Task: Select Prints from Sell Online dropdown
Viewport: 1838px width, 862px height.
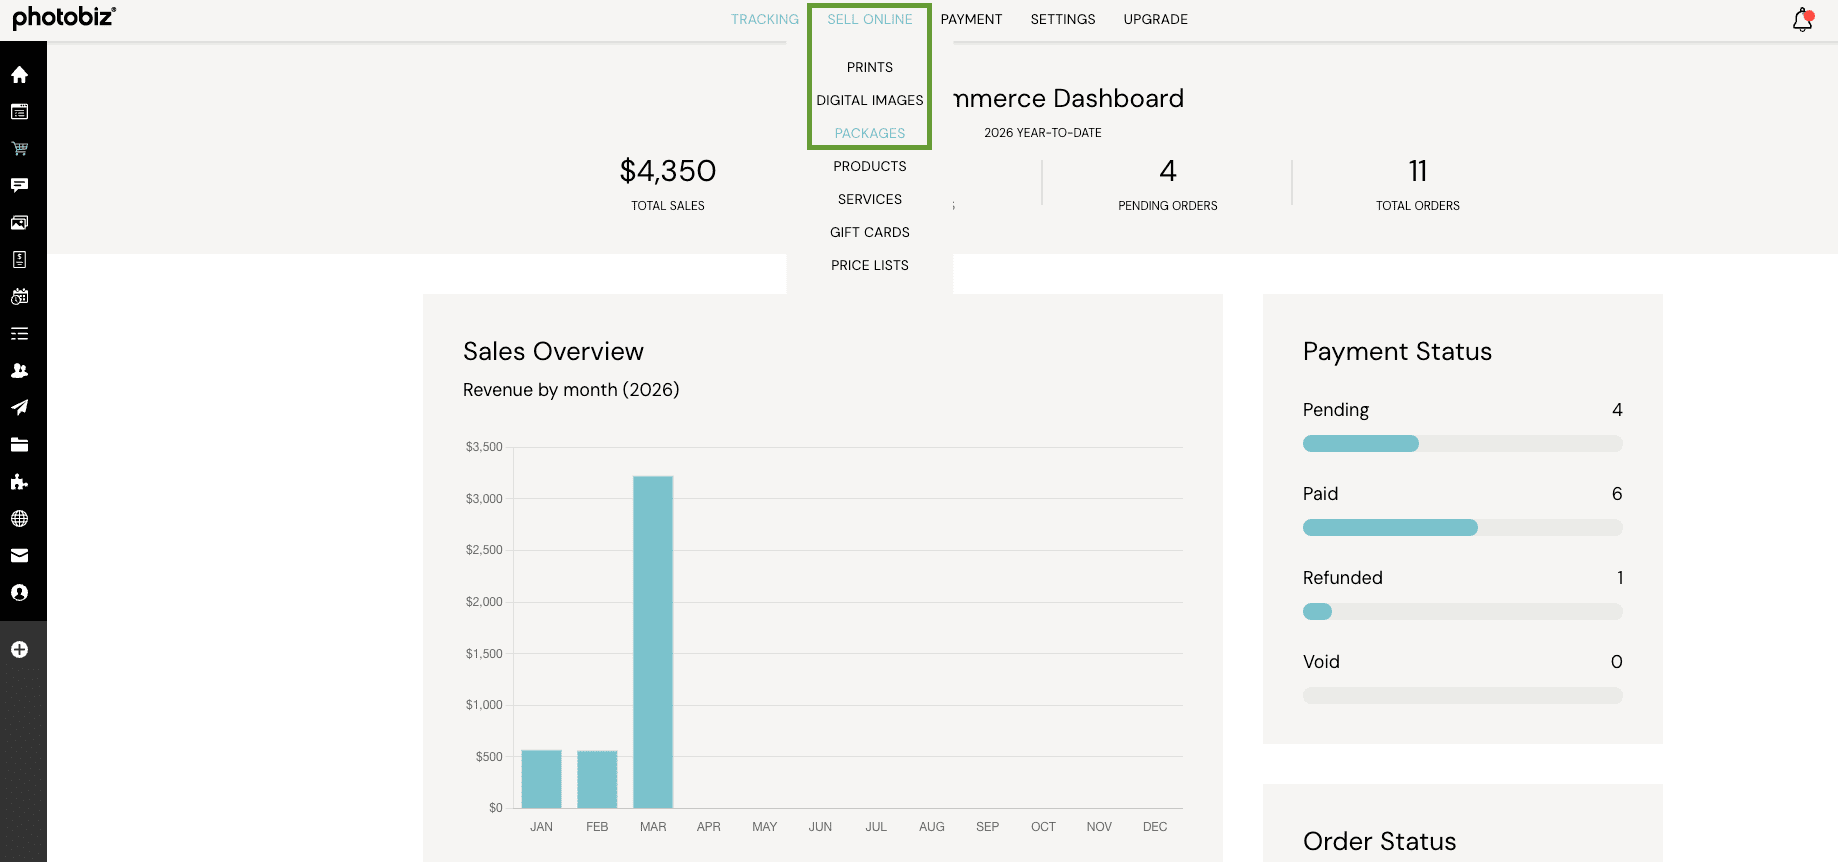Action: point(870,67)
